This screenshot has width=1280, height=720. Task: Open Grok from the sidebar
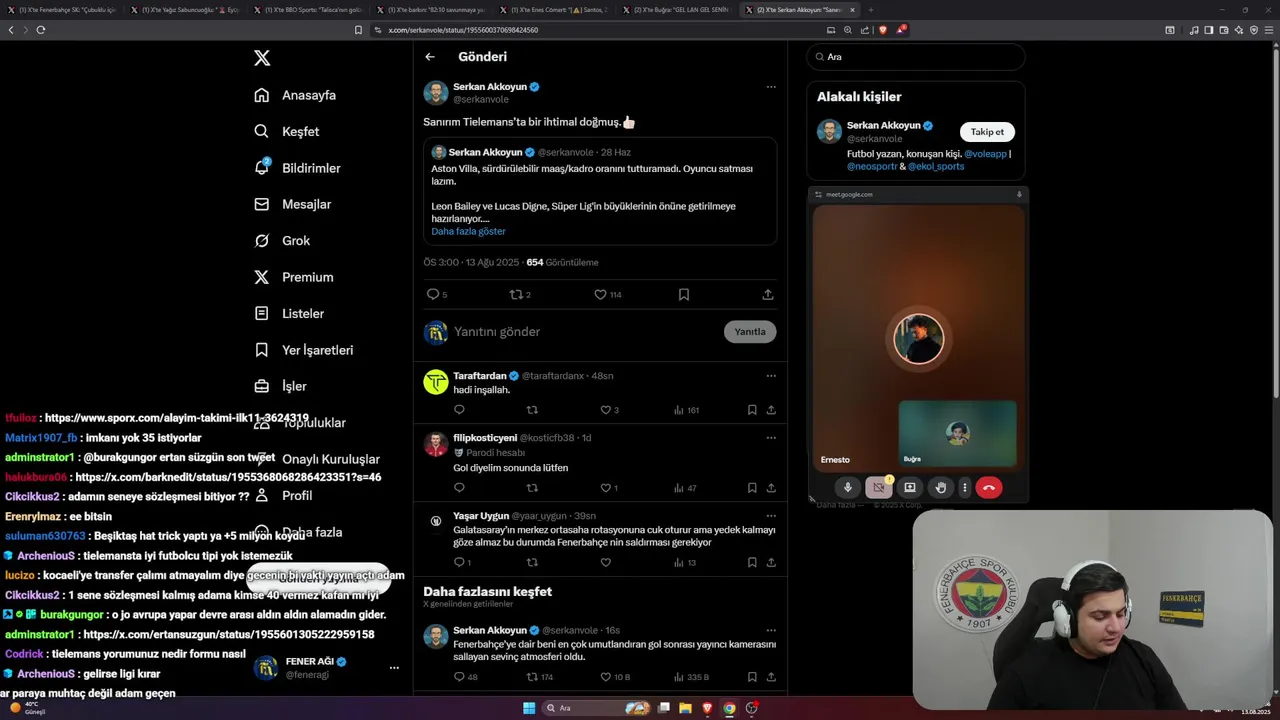point(282,240)
